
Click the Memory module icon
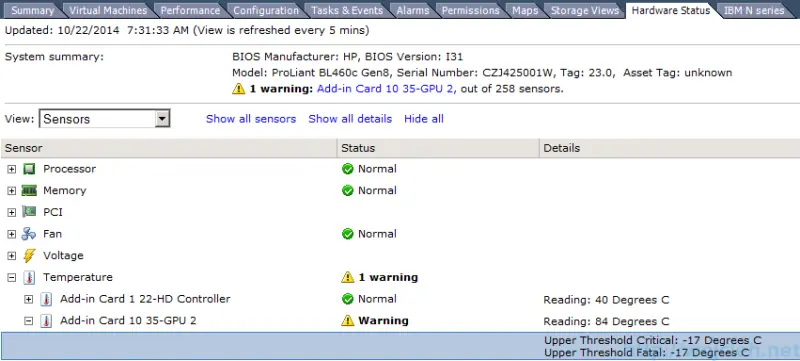coord(29,191)
